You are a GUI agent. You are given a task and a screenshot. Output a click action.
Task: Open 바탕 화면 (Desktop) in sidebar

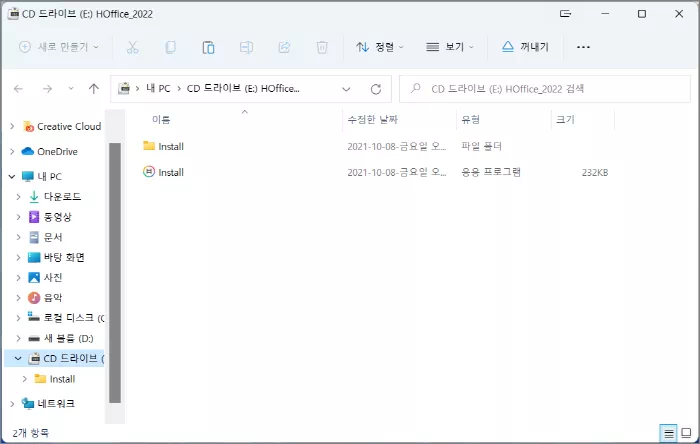coord(64,257)
